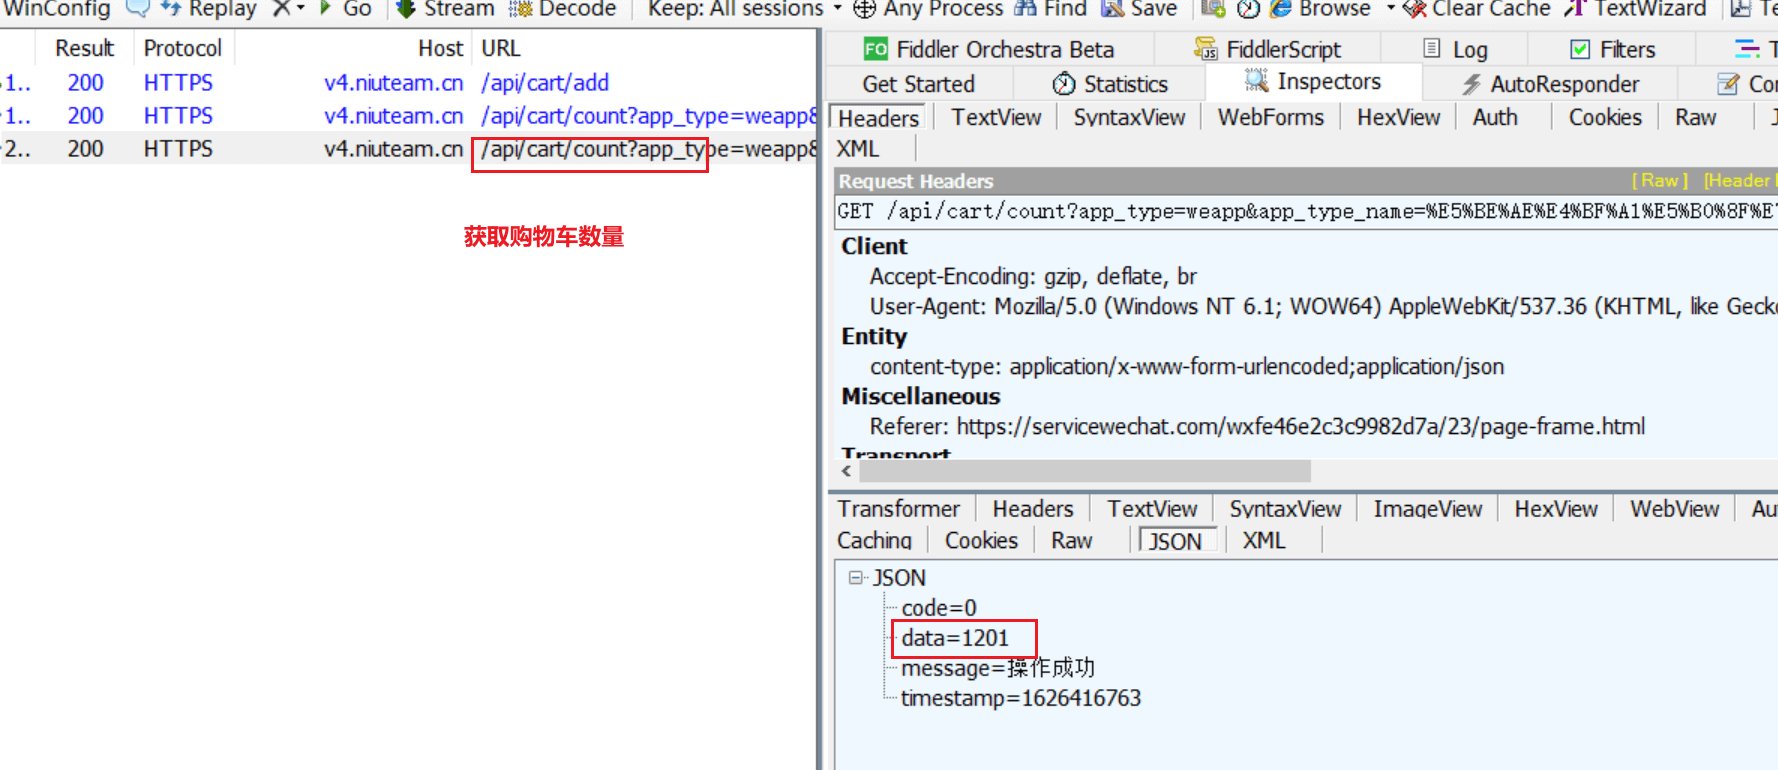Open response Transformer tab

pos(898,509)
